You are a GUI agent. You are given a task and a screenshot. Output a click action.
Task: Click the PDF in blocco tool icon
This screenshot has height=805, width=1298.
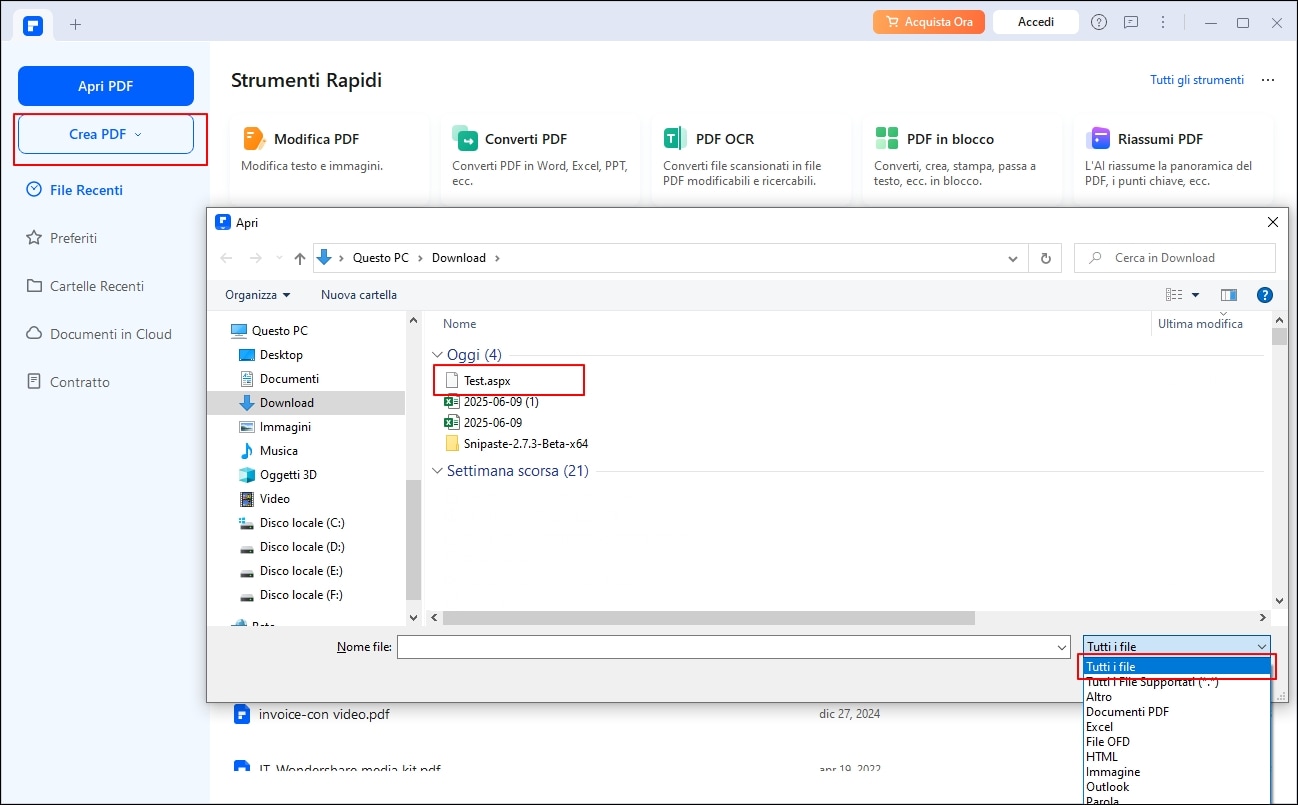tap(886, 138)
